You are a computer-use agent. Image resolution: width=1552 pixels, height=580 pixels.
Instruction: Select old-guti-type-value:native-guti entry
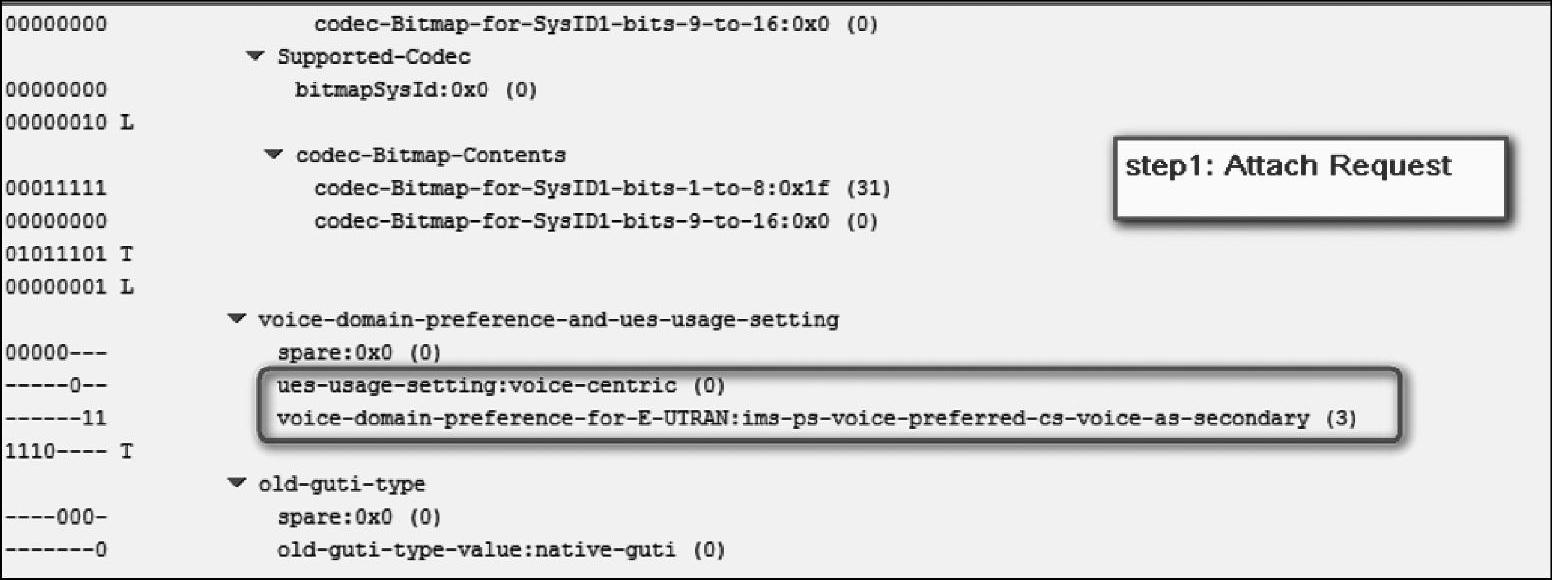[500, 550]
